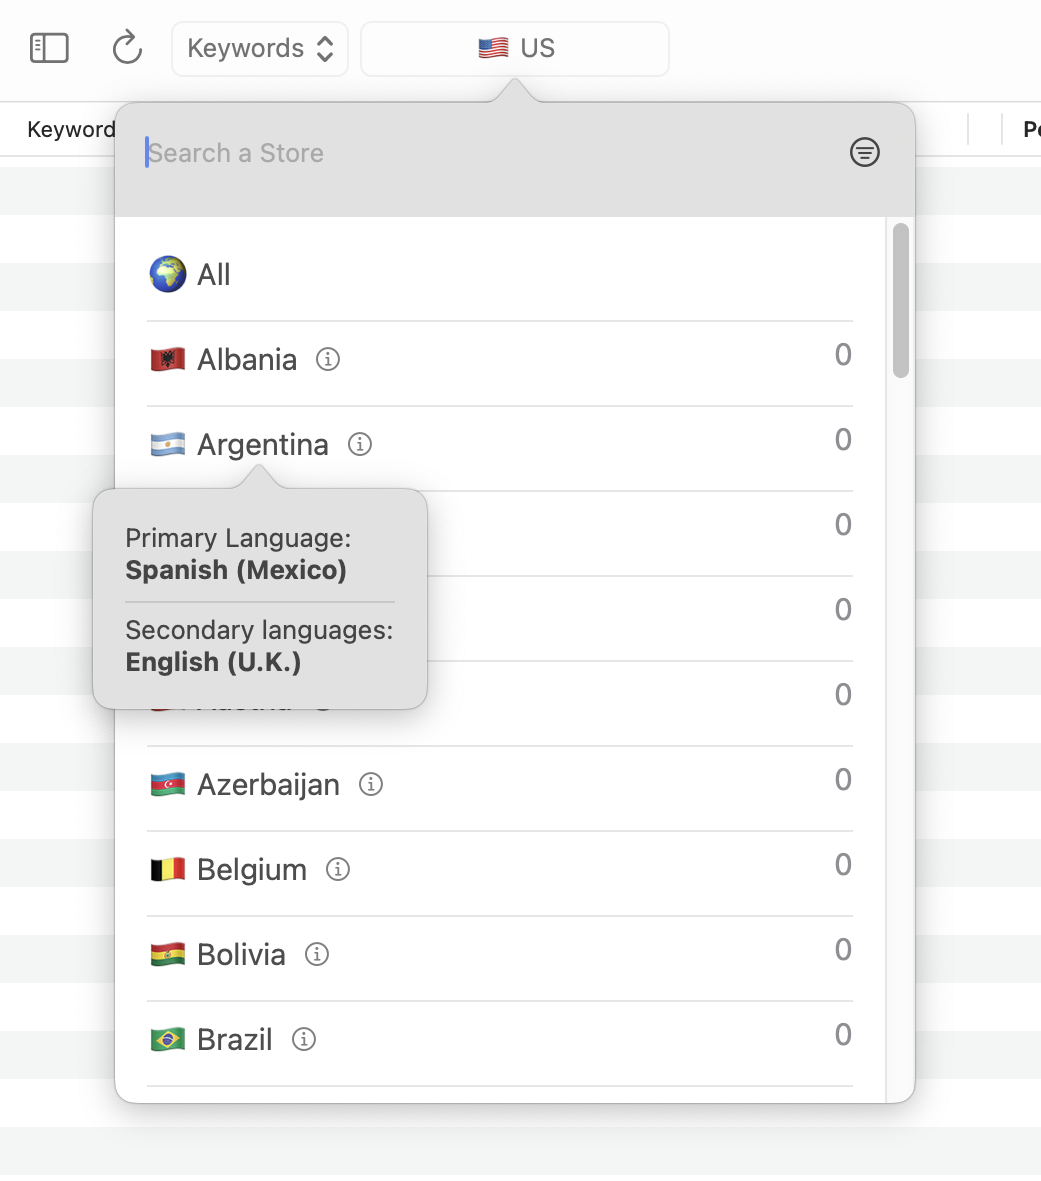The height and width of the screenshot is (1181, 1041).
Task: Open Azerbaijan language info icon
Action: point(371,784)
